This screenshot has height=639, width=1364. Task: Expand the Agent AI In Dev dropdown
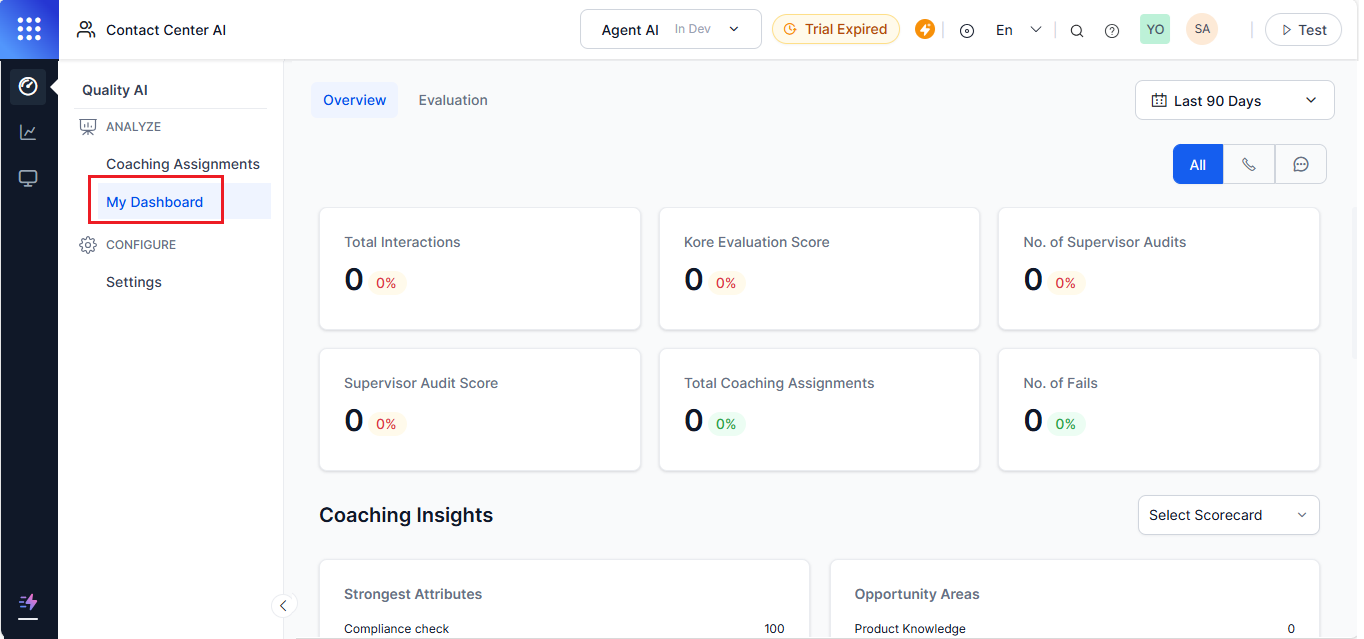[x=671, y=29]
